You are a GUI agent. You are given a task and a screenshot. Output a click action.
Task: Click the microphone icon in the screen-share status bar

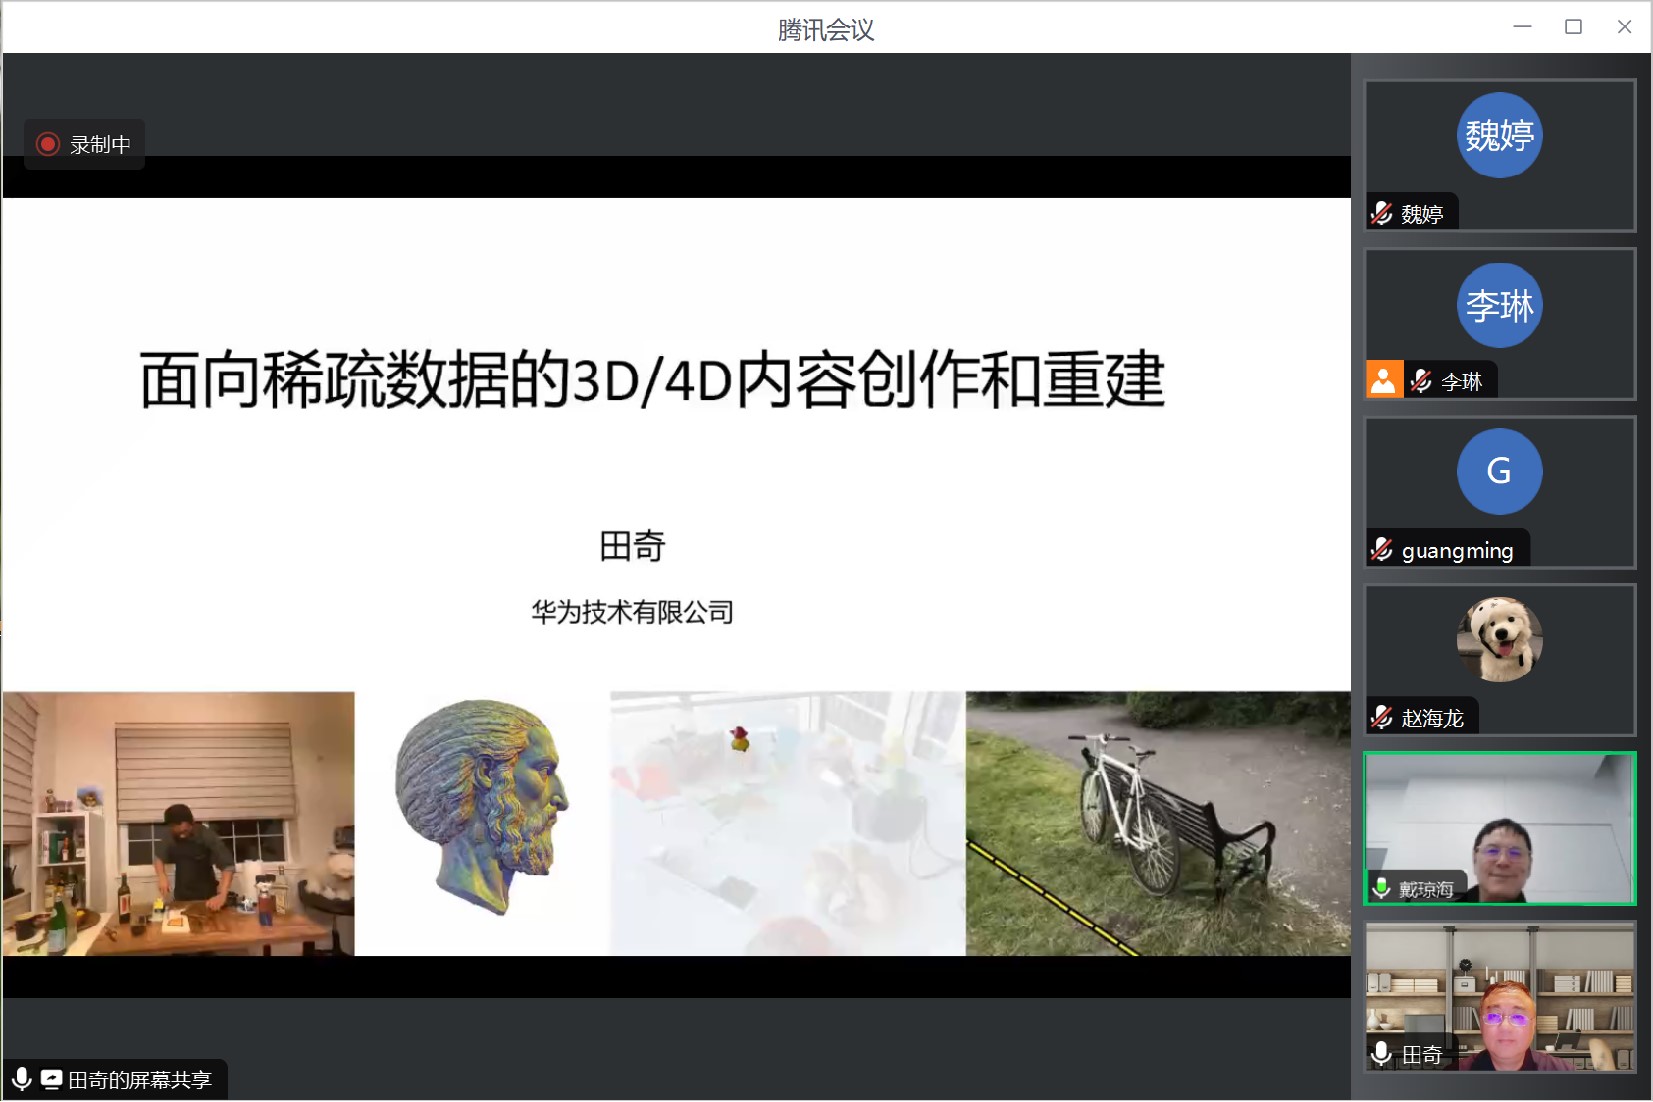click(x=21, y=1079)
